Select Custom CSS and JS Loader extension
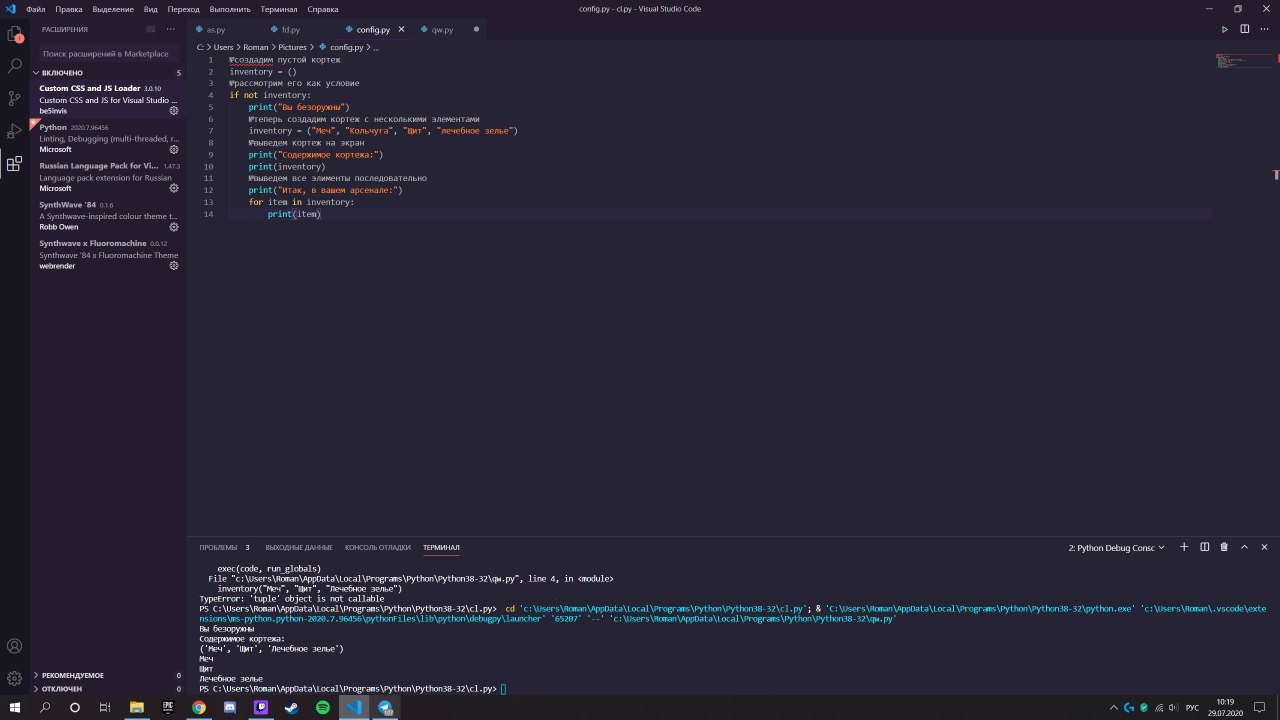 pyautogui.click(x=108, y=99)
